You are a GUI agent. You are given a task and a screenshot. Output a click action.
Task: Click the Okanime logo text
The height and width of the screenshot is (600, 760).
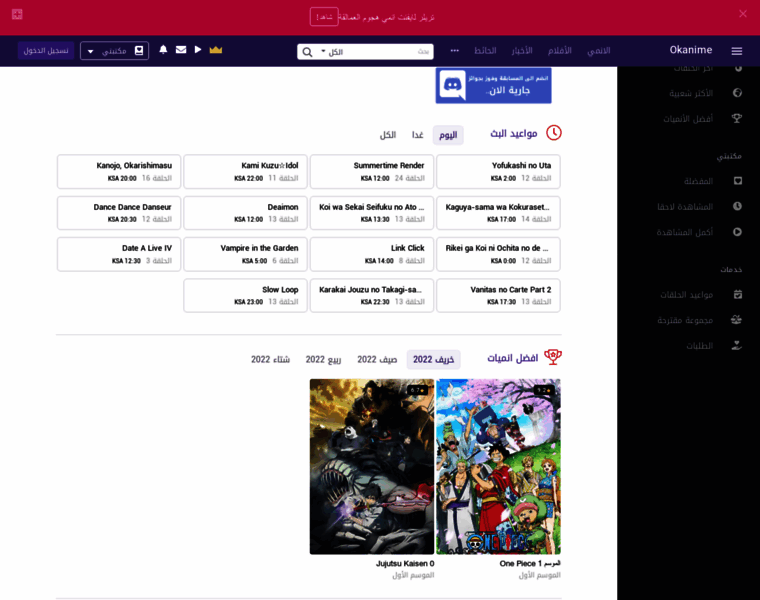[x=691, y=50]
